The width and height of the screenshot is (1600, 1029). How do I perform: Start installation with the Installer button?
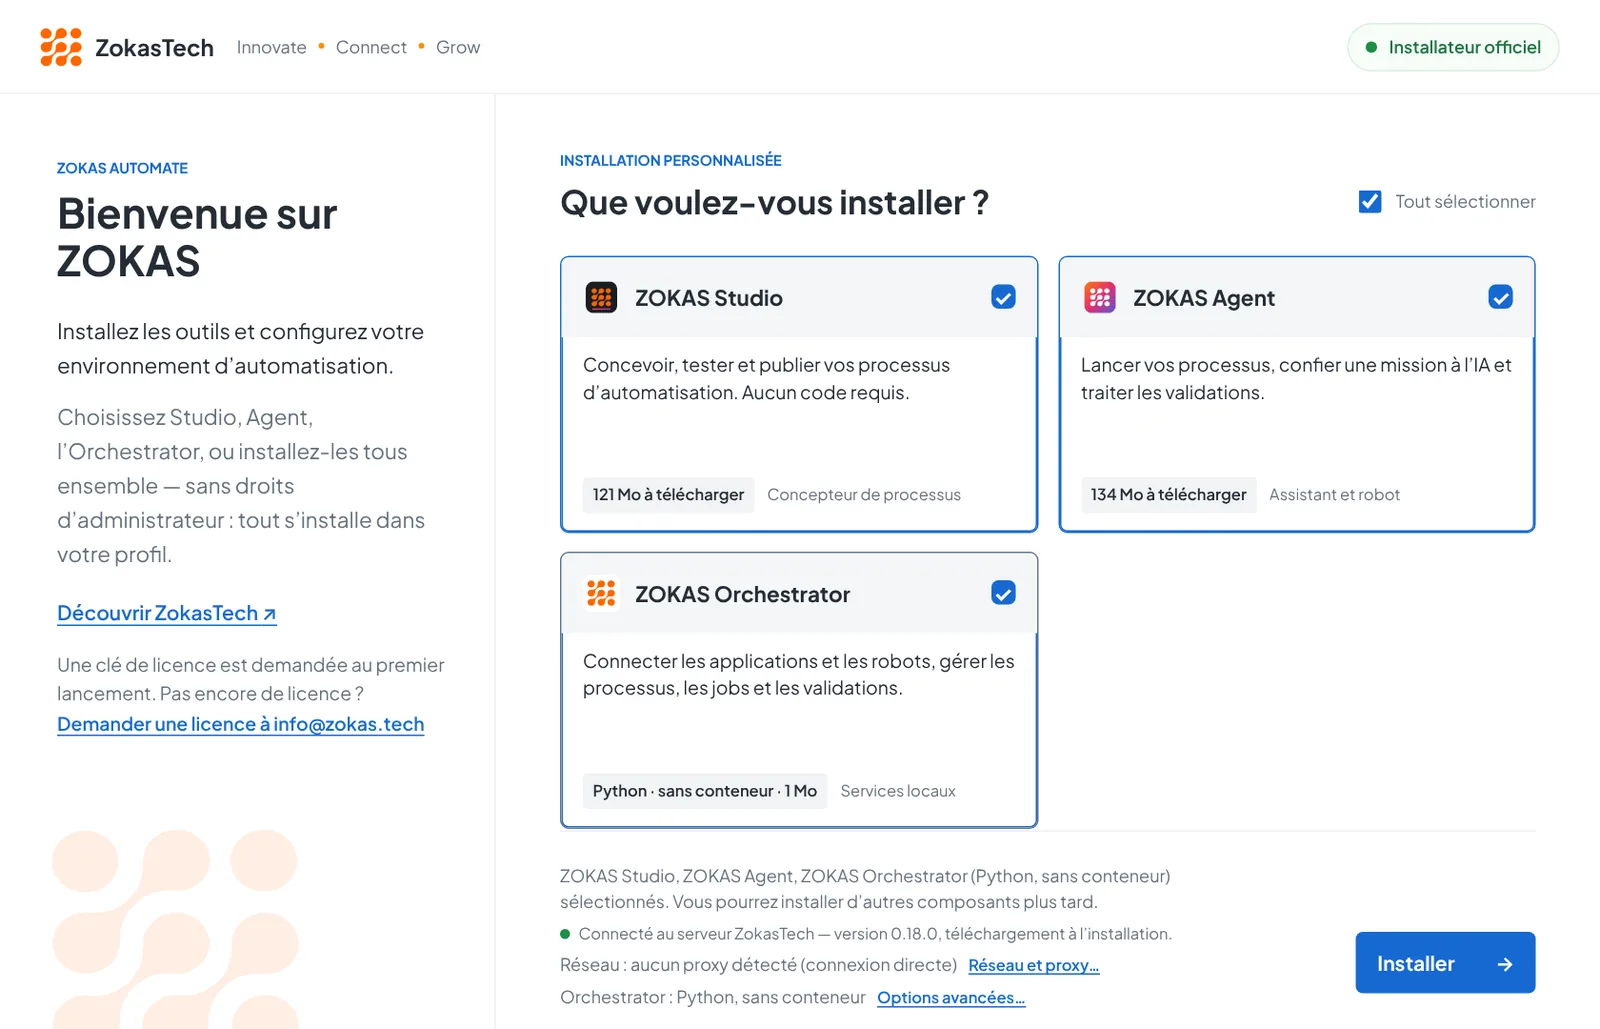point(1445,963)
